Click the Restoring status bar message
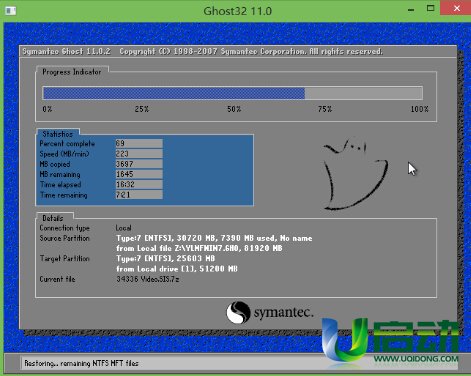Image resolution: width=471 pixels, height=376 pixels. (81, 363)
